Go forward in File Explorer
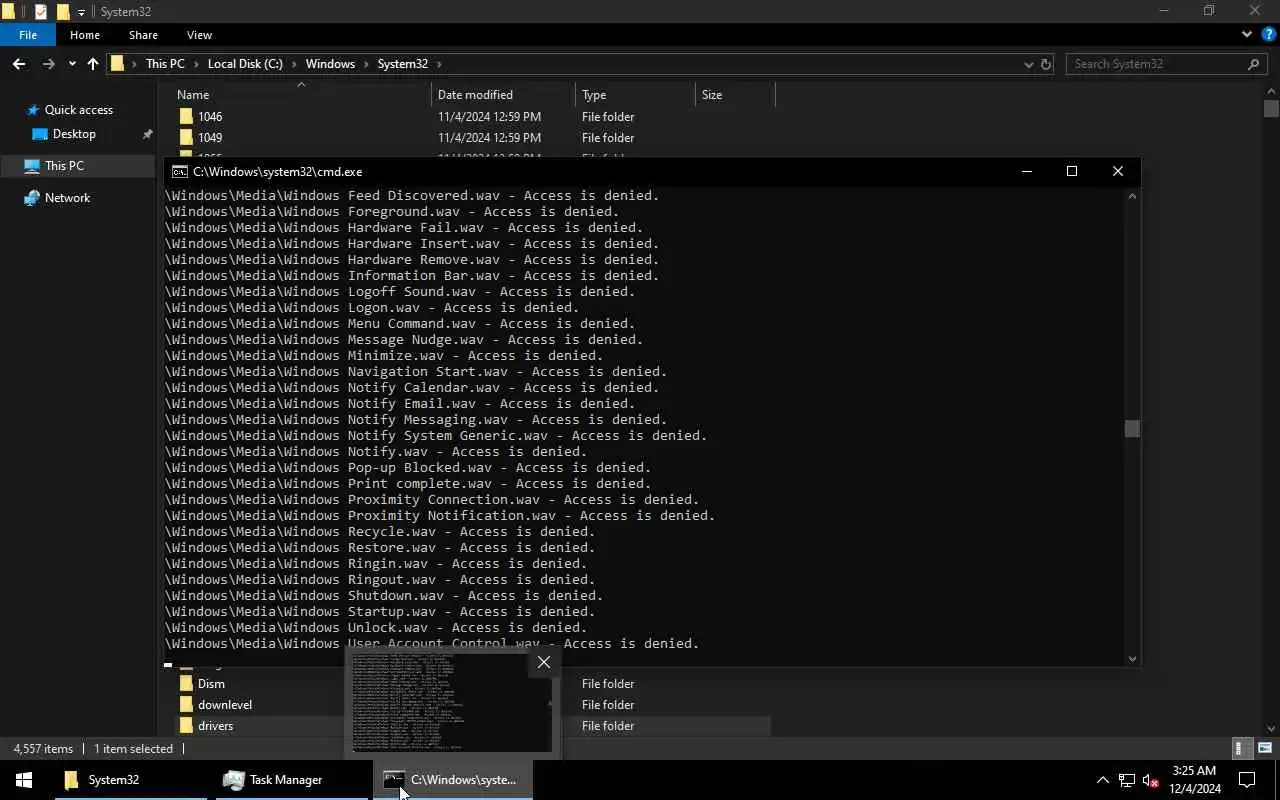Image resolution: width=1280 pixels, height=800 pixels. coord(48,64)
